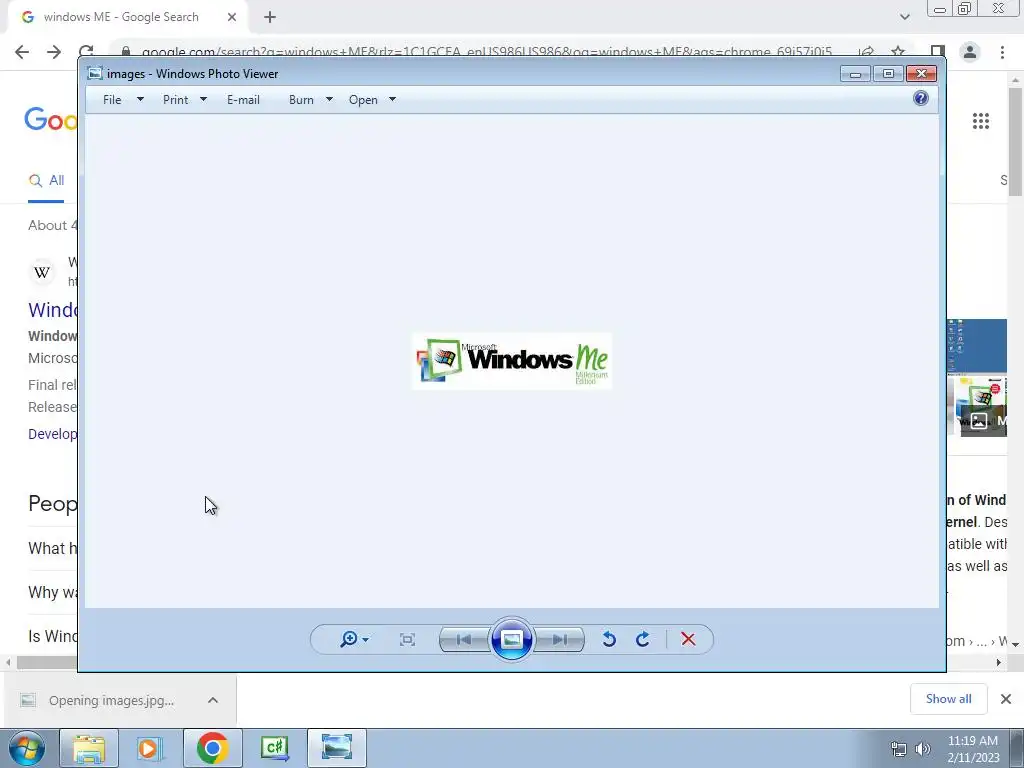
Task: Click the network tray icon
Action: click(x=899, y=749)
